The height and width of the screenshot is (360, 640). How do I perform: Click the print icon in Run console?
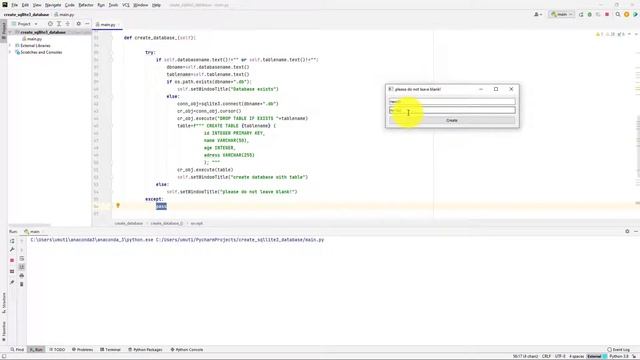pyautogui.click(x=22, y=276)
